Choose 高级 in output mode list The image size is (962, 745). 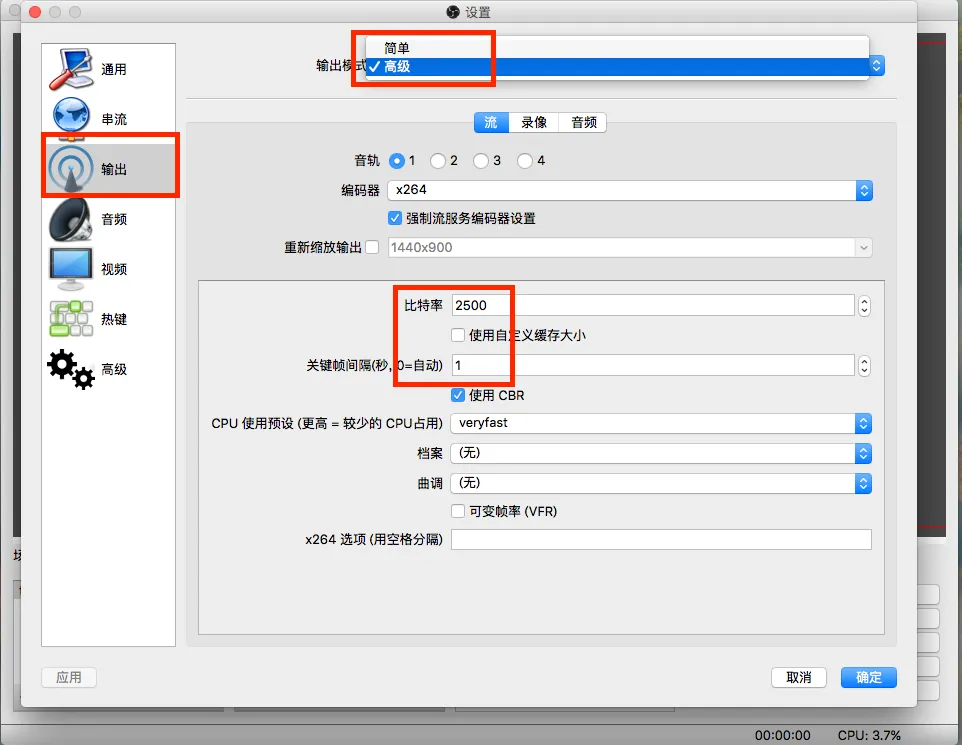[617, 66]
